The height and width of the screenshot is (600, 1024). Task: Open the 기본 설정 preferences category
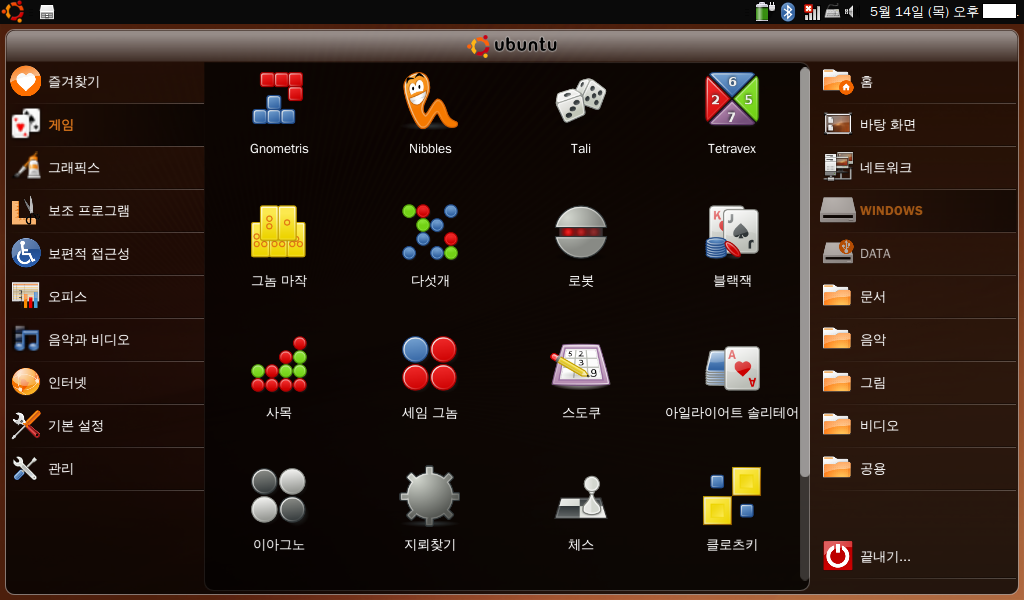point(106,426)
